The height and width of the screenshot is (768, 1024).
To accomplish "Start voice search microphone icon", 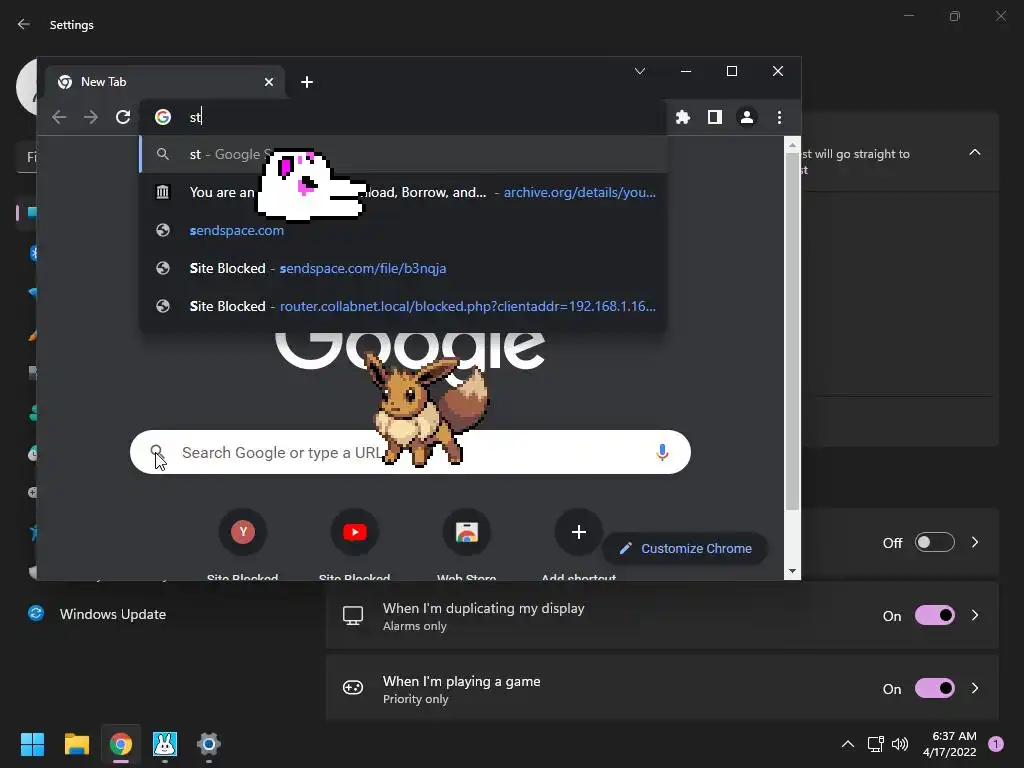I will pos(662,452).
